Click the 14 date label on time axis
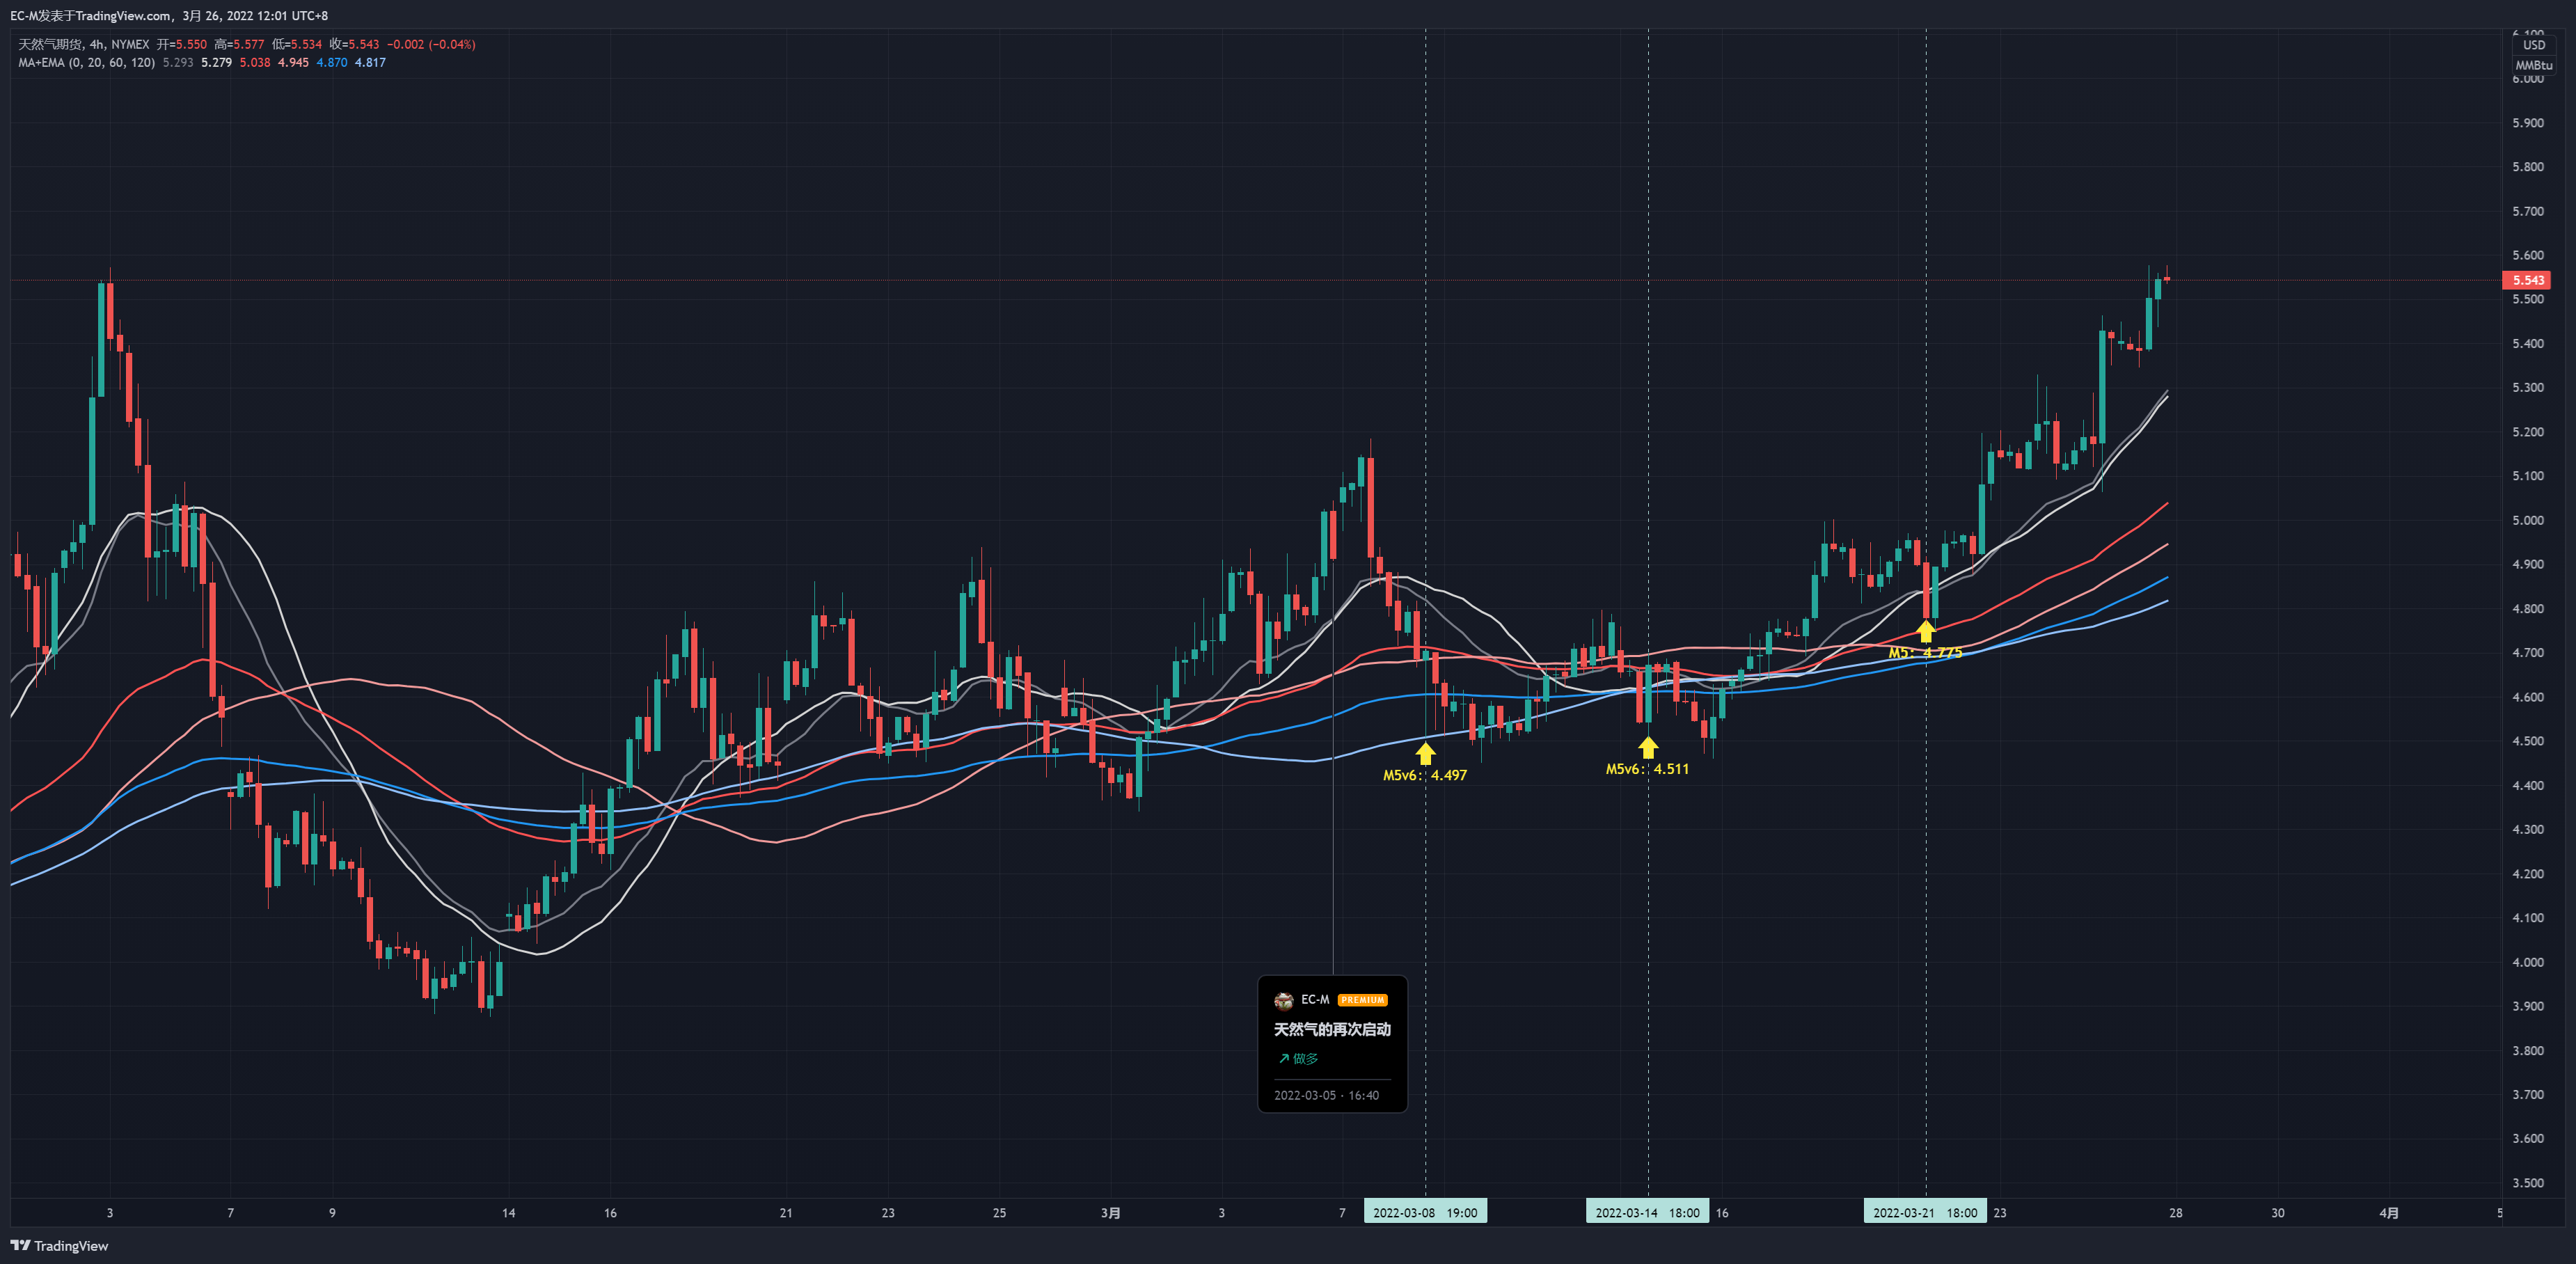 pyautogui.click(x=508, y=1213)
